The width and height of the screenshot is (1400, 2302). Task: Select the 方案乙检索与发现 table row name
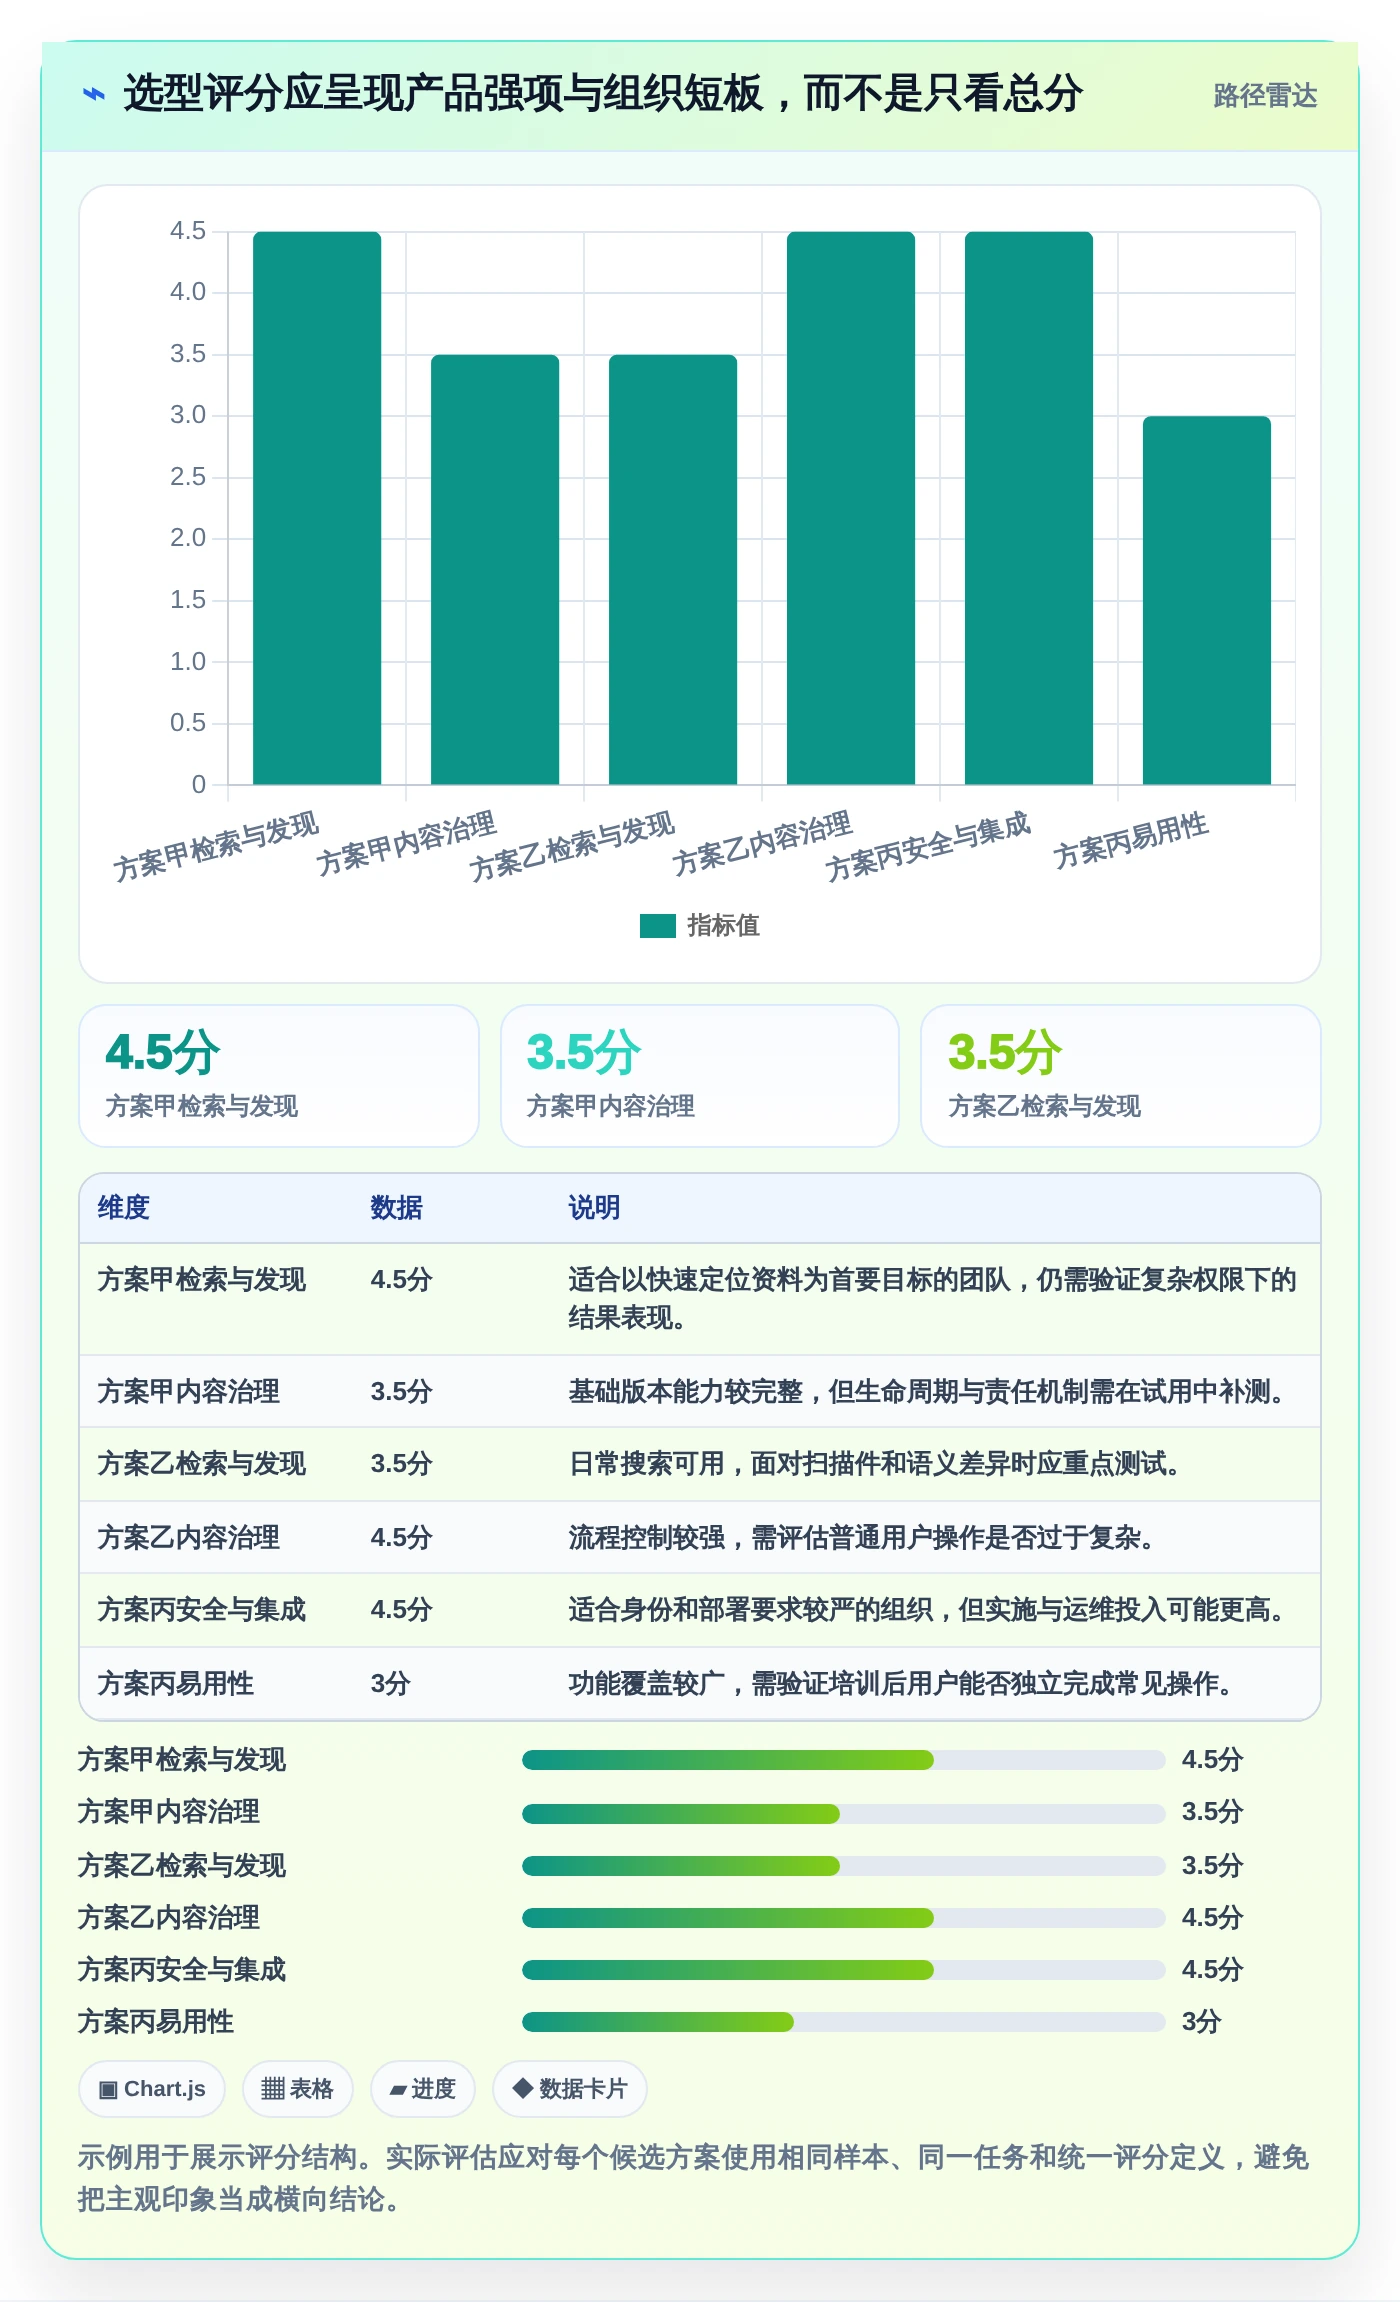point(202,1464)
